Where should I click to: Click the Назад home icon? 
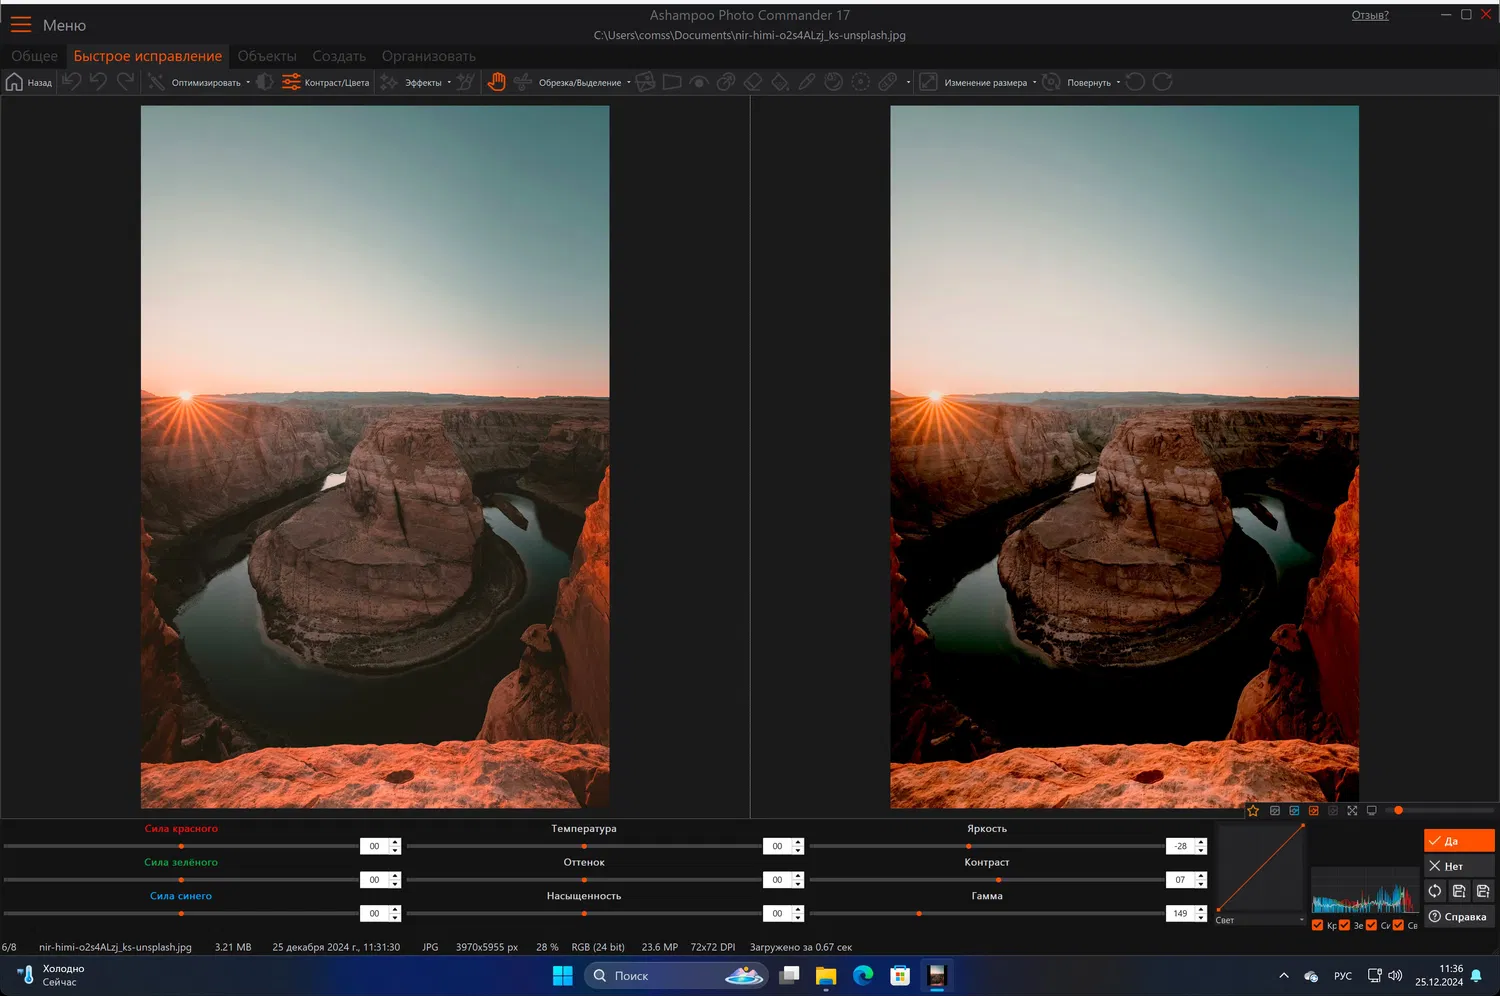tap(14, 82)
